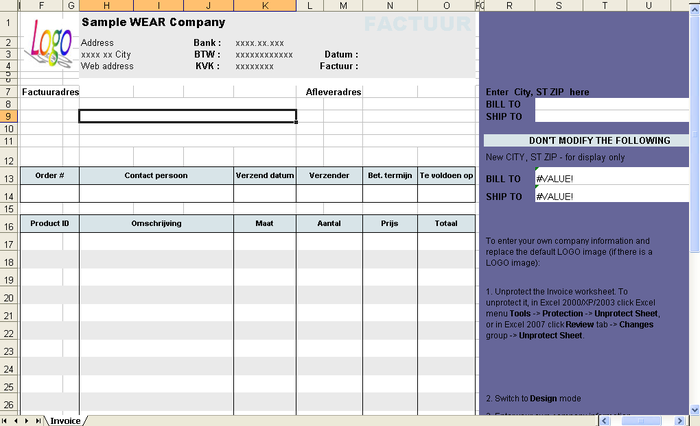Click the empty Te voldoen op cell in row 14
Viewport: 700px width, 426px height.
click(446, 194)
